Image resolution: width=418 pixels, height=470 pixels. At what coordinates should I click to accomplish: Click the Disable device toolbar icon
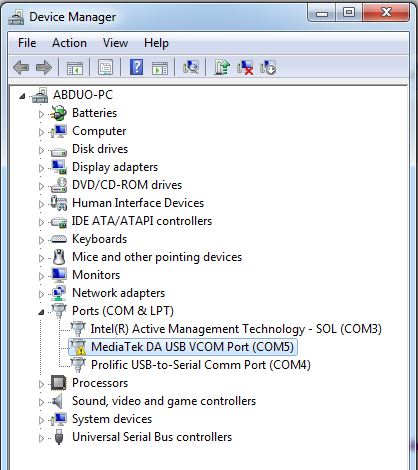pos(268,68)
